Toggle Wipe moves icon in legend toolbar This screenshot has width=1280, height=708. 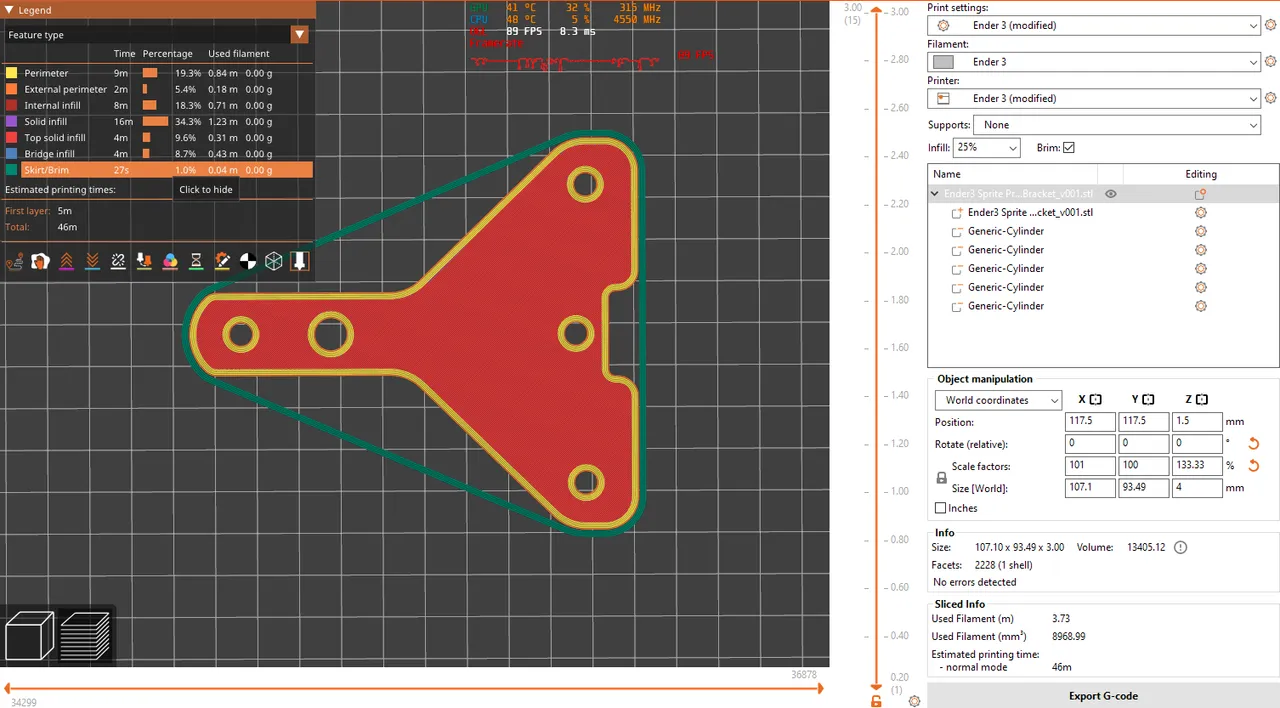41,261
